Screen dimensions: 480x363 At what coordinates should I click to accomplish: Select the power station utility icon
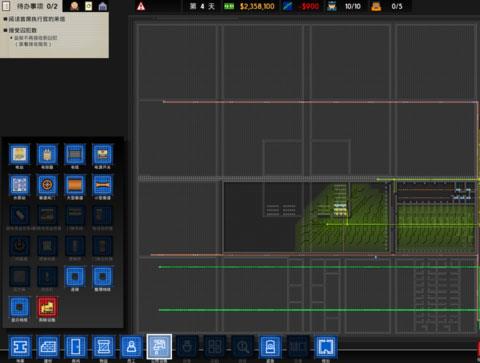19,154
